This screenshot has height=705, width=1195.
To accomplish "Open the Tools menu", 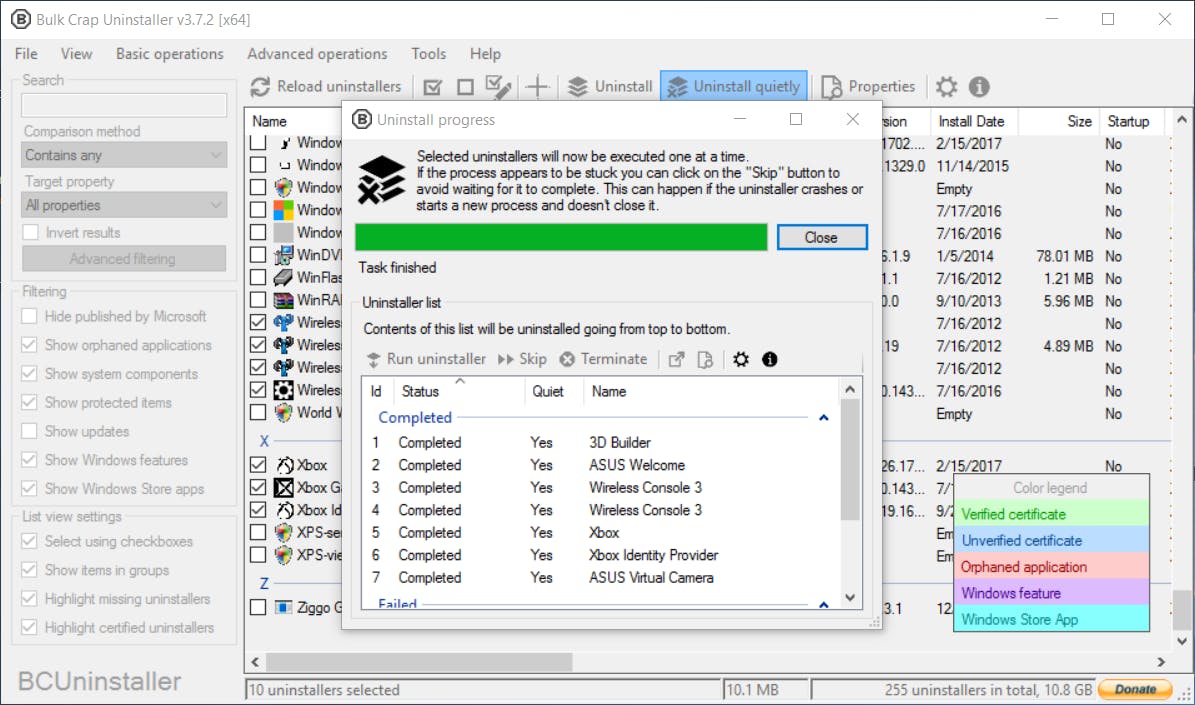I will 428,54.
